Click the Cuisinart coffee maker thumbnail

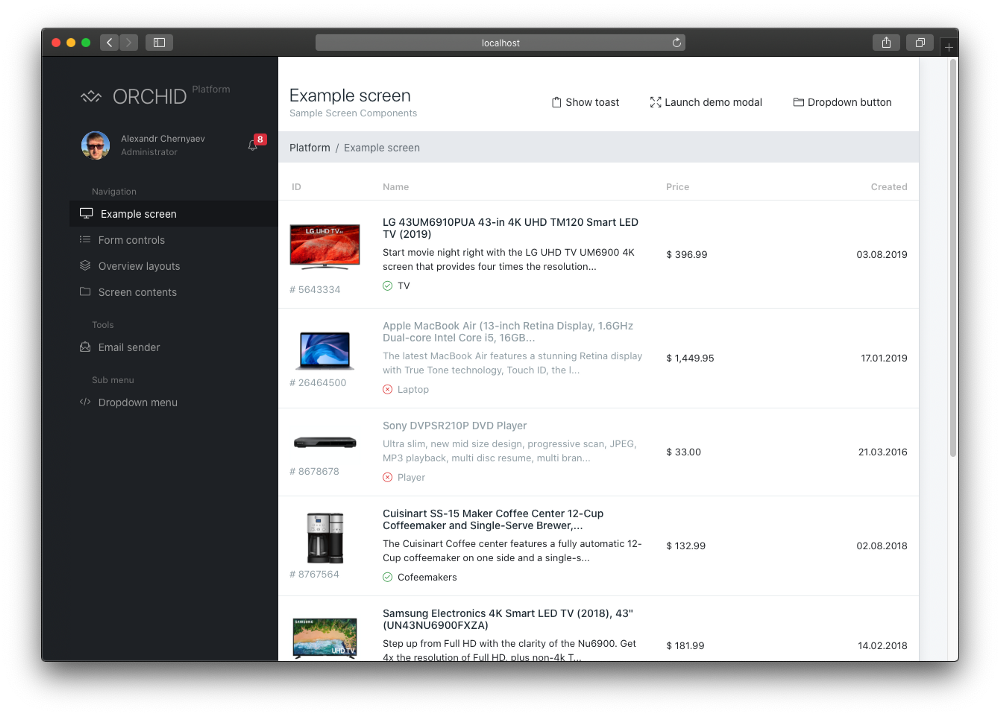click(325, 537)
